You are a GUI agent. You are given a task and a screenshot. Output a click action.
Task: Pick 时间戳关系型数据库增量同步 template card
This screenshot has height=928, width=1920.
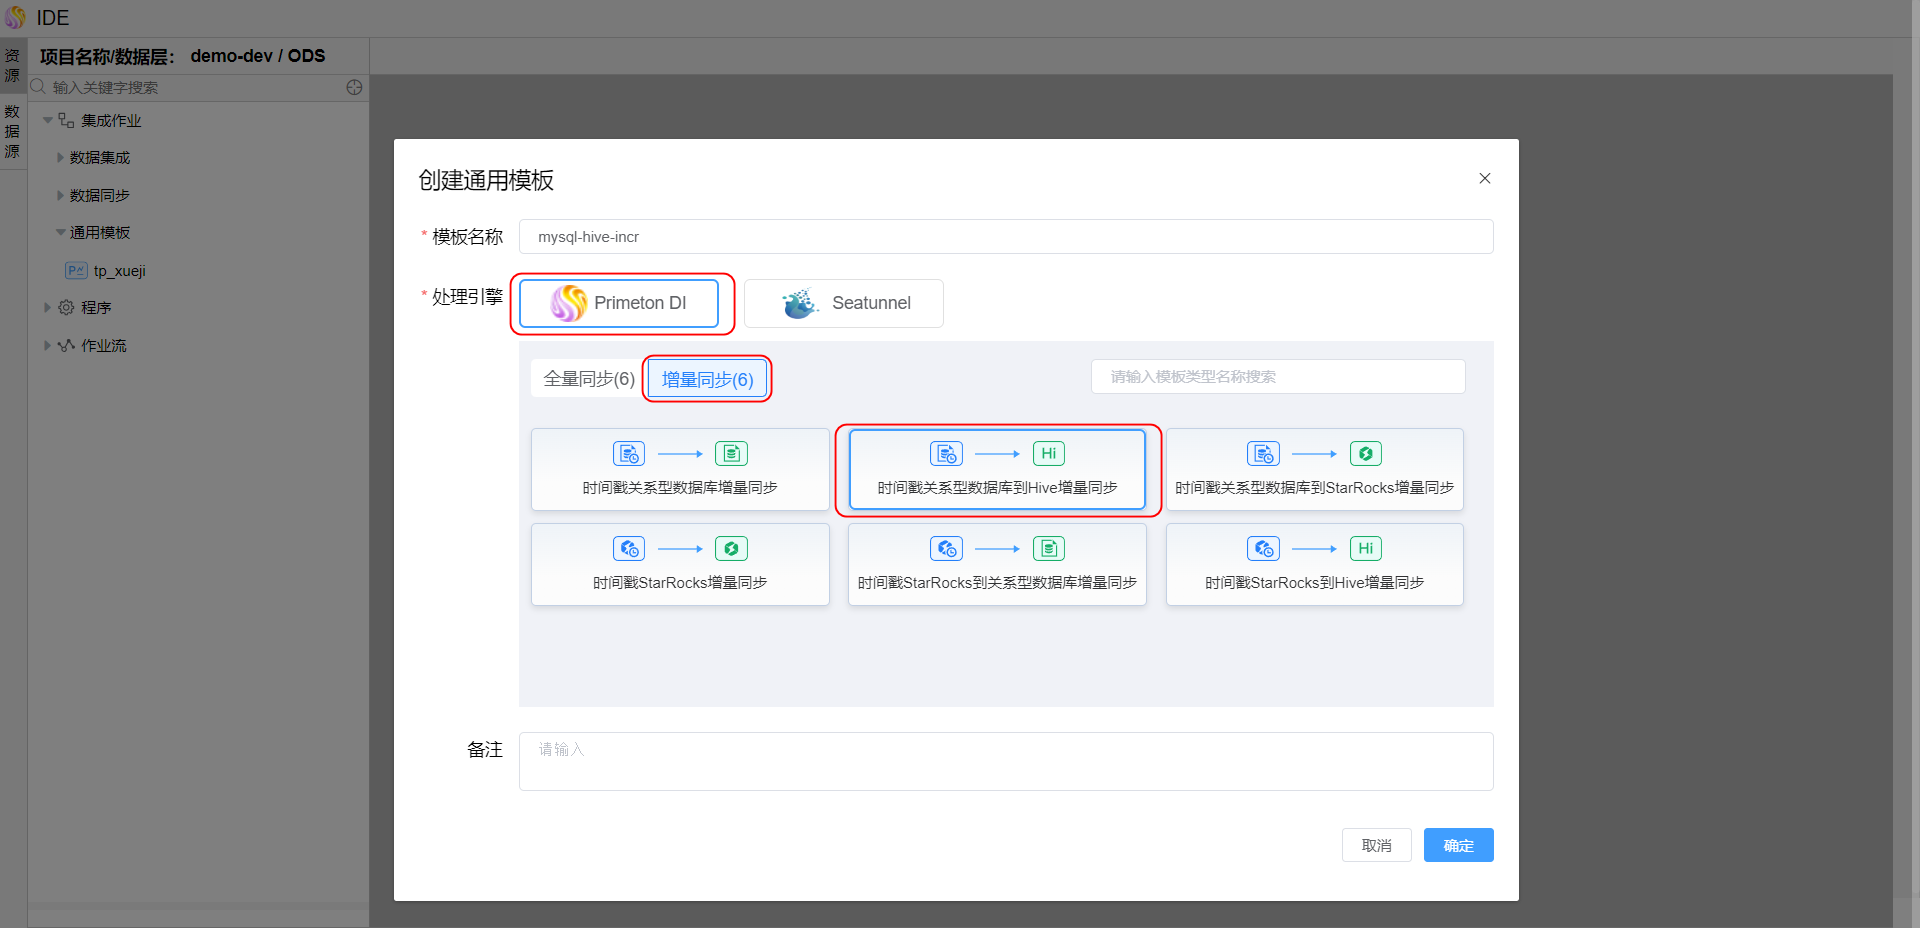click(x=680, y=469)
